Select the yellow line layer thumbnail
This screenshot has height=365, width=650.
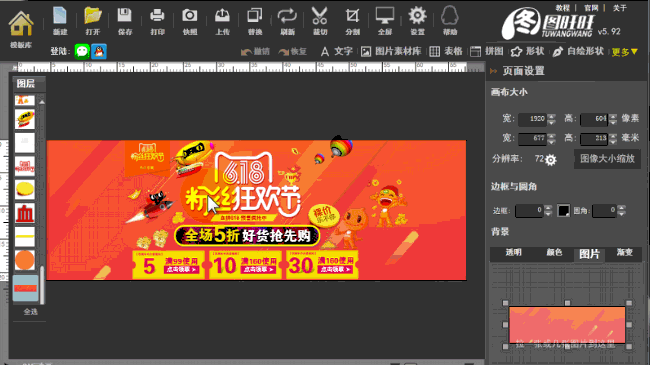point(25,236)
